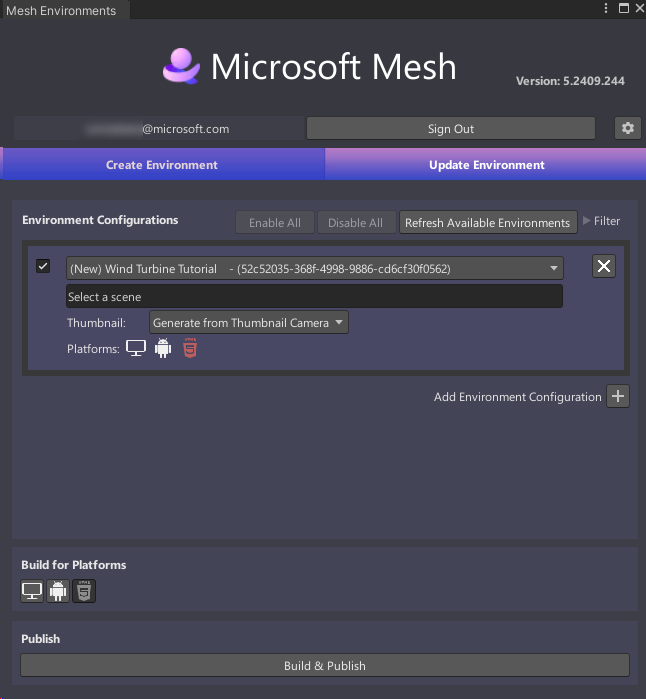The image size is (646, 699).
Task: Click the @microsoft.com account text
Action: click(185, 129)
